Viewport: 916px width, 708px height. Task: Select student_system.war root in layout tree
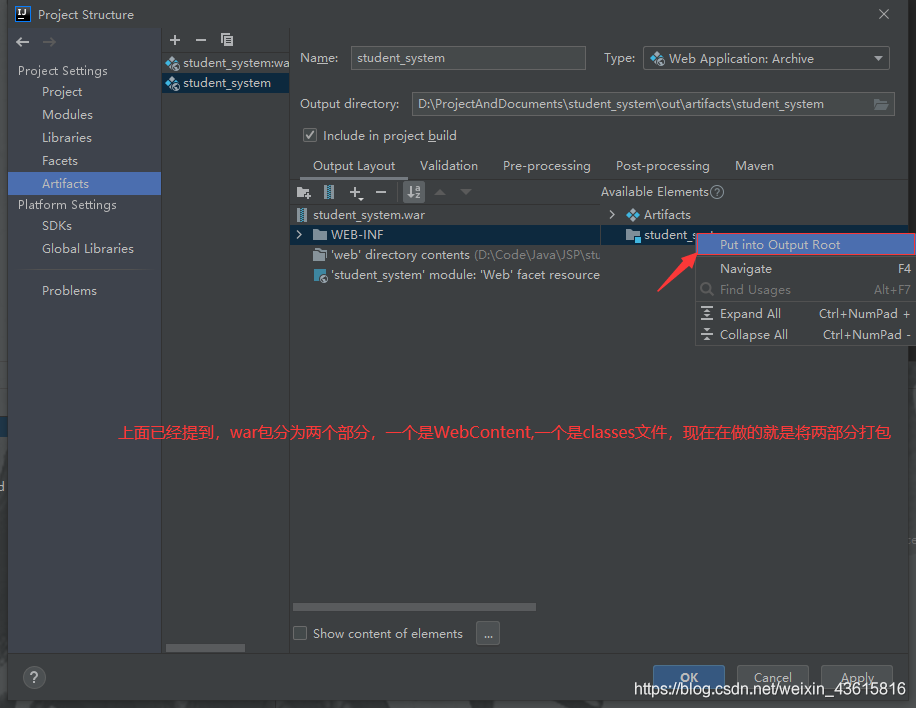pyautogui.click(x=445, y=215)
